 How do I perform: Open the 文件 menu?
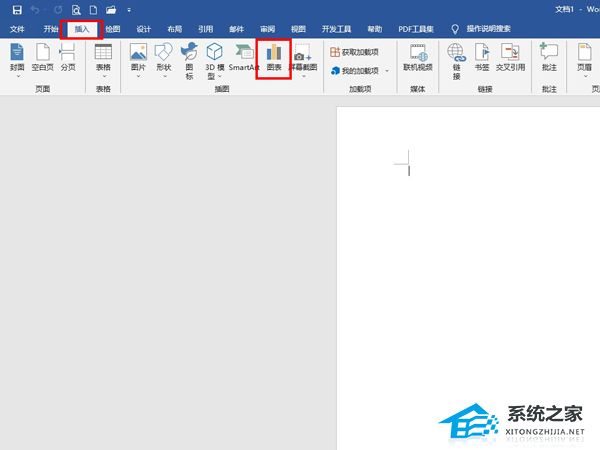pyautogui.click(x=17, y=29)
